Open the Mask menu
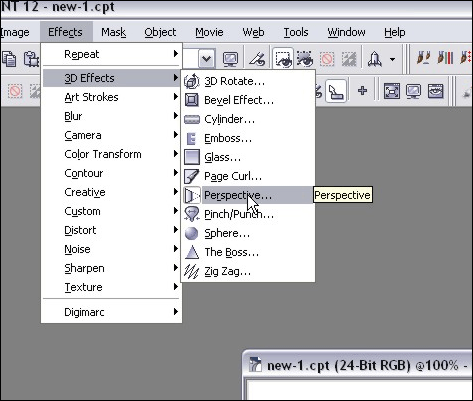Image resolution: width=473 pixels, height=401 pixels. (114, 32)
